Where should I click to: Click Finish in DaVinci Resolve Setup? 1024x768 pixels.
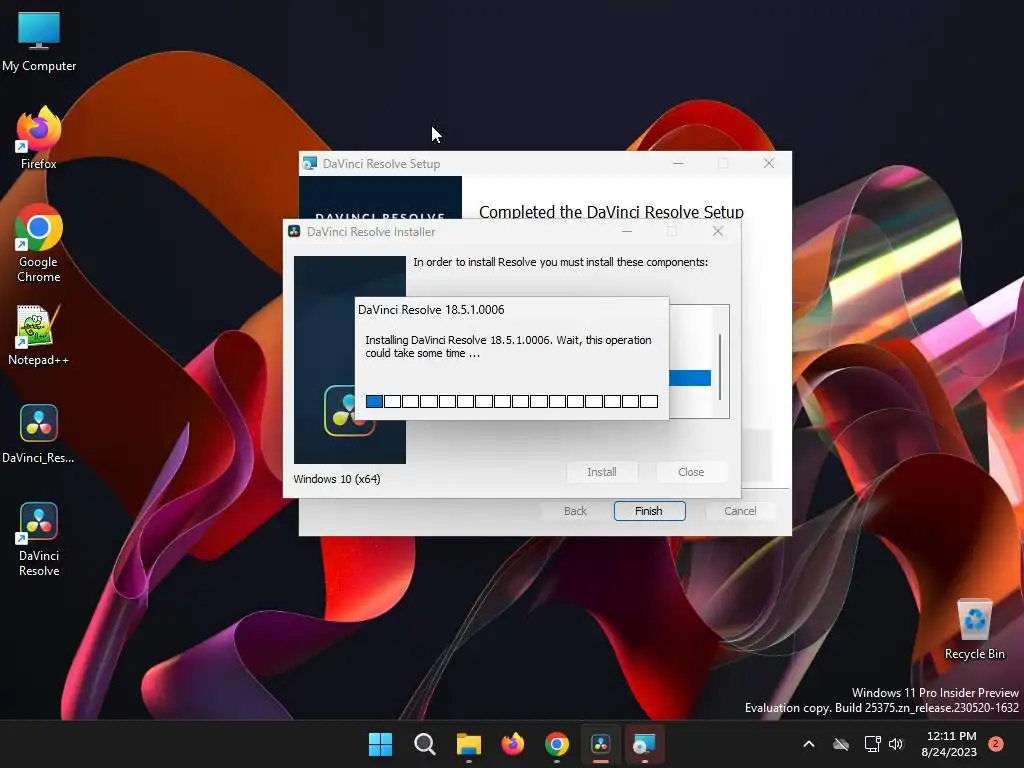click(649, 511)
